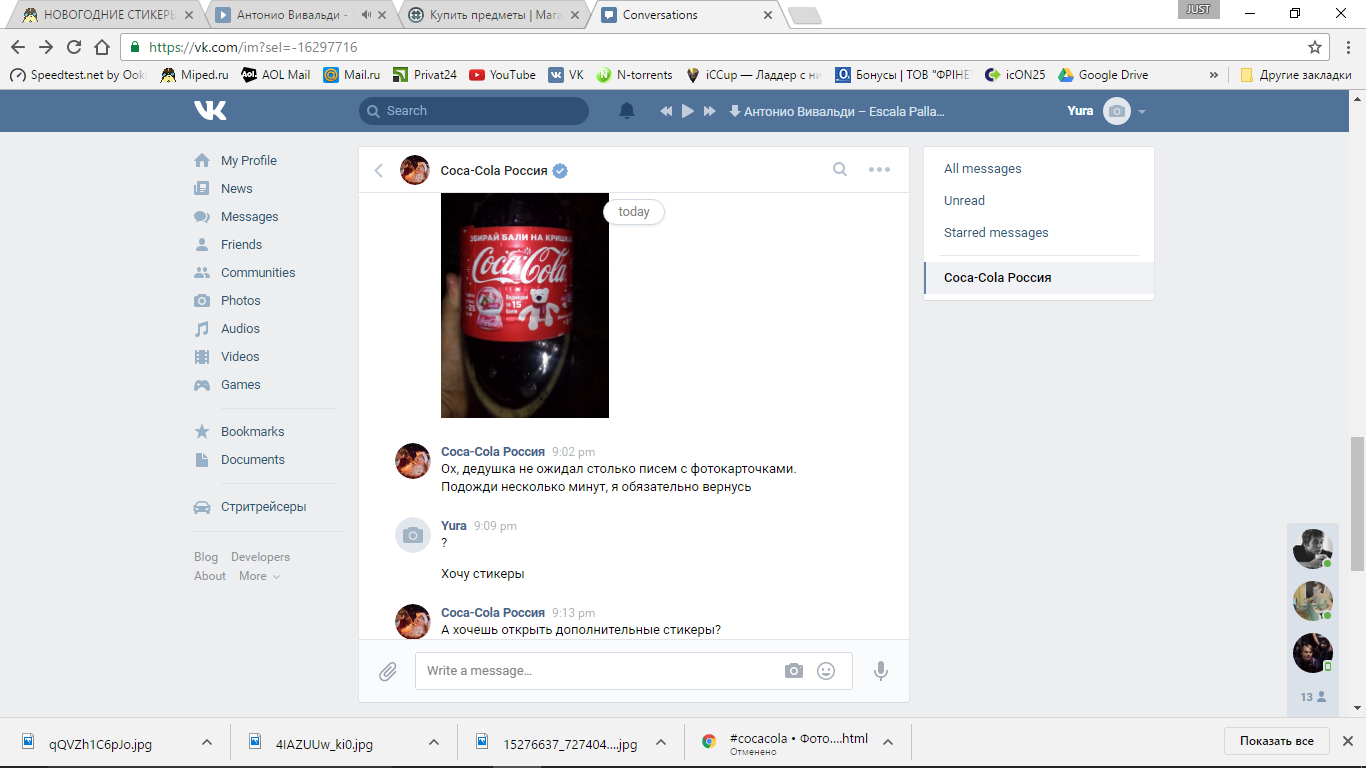Image resolution: width=1366 pixels, height=768 pixels.
Task: Open the Speedtest.net bookmark
Action: click(x=78, y=75)
